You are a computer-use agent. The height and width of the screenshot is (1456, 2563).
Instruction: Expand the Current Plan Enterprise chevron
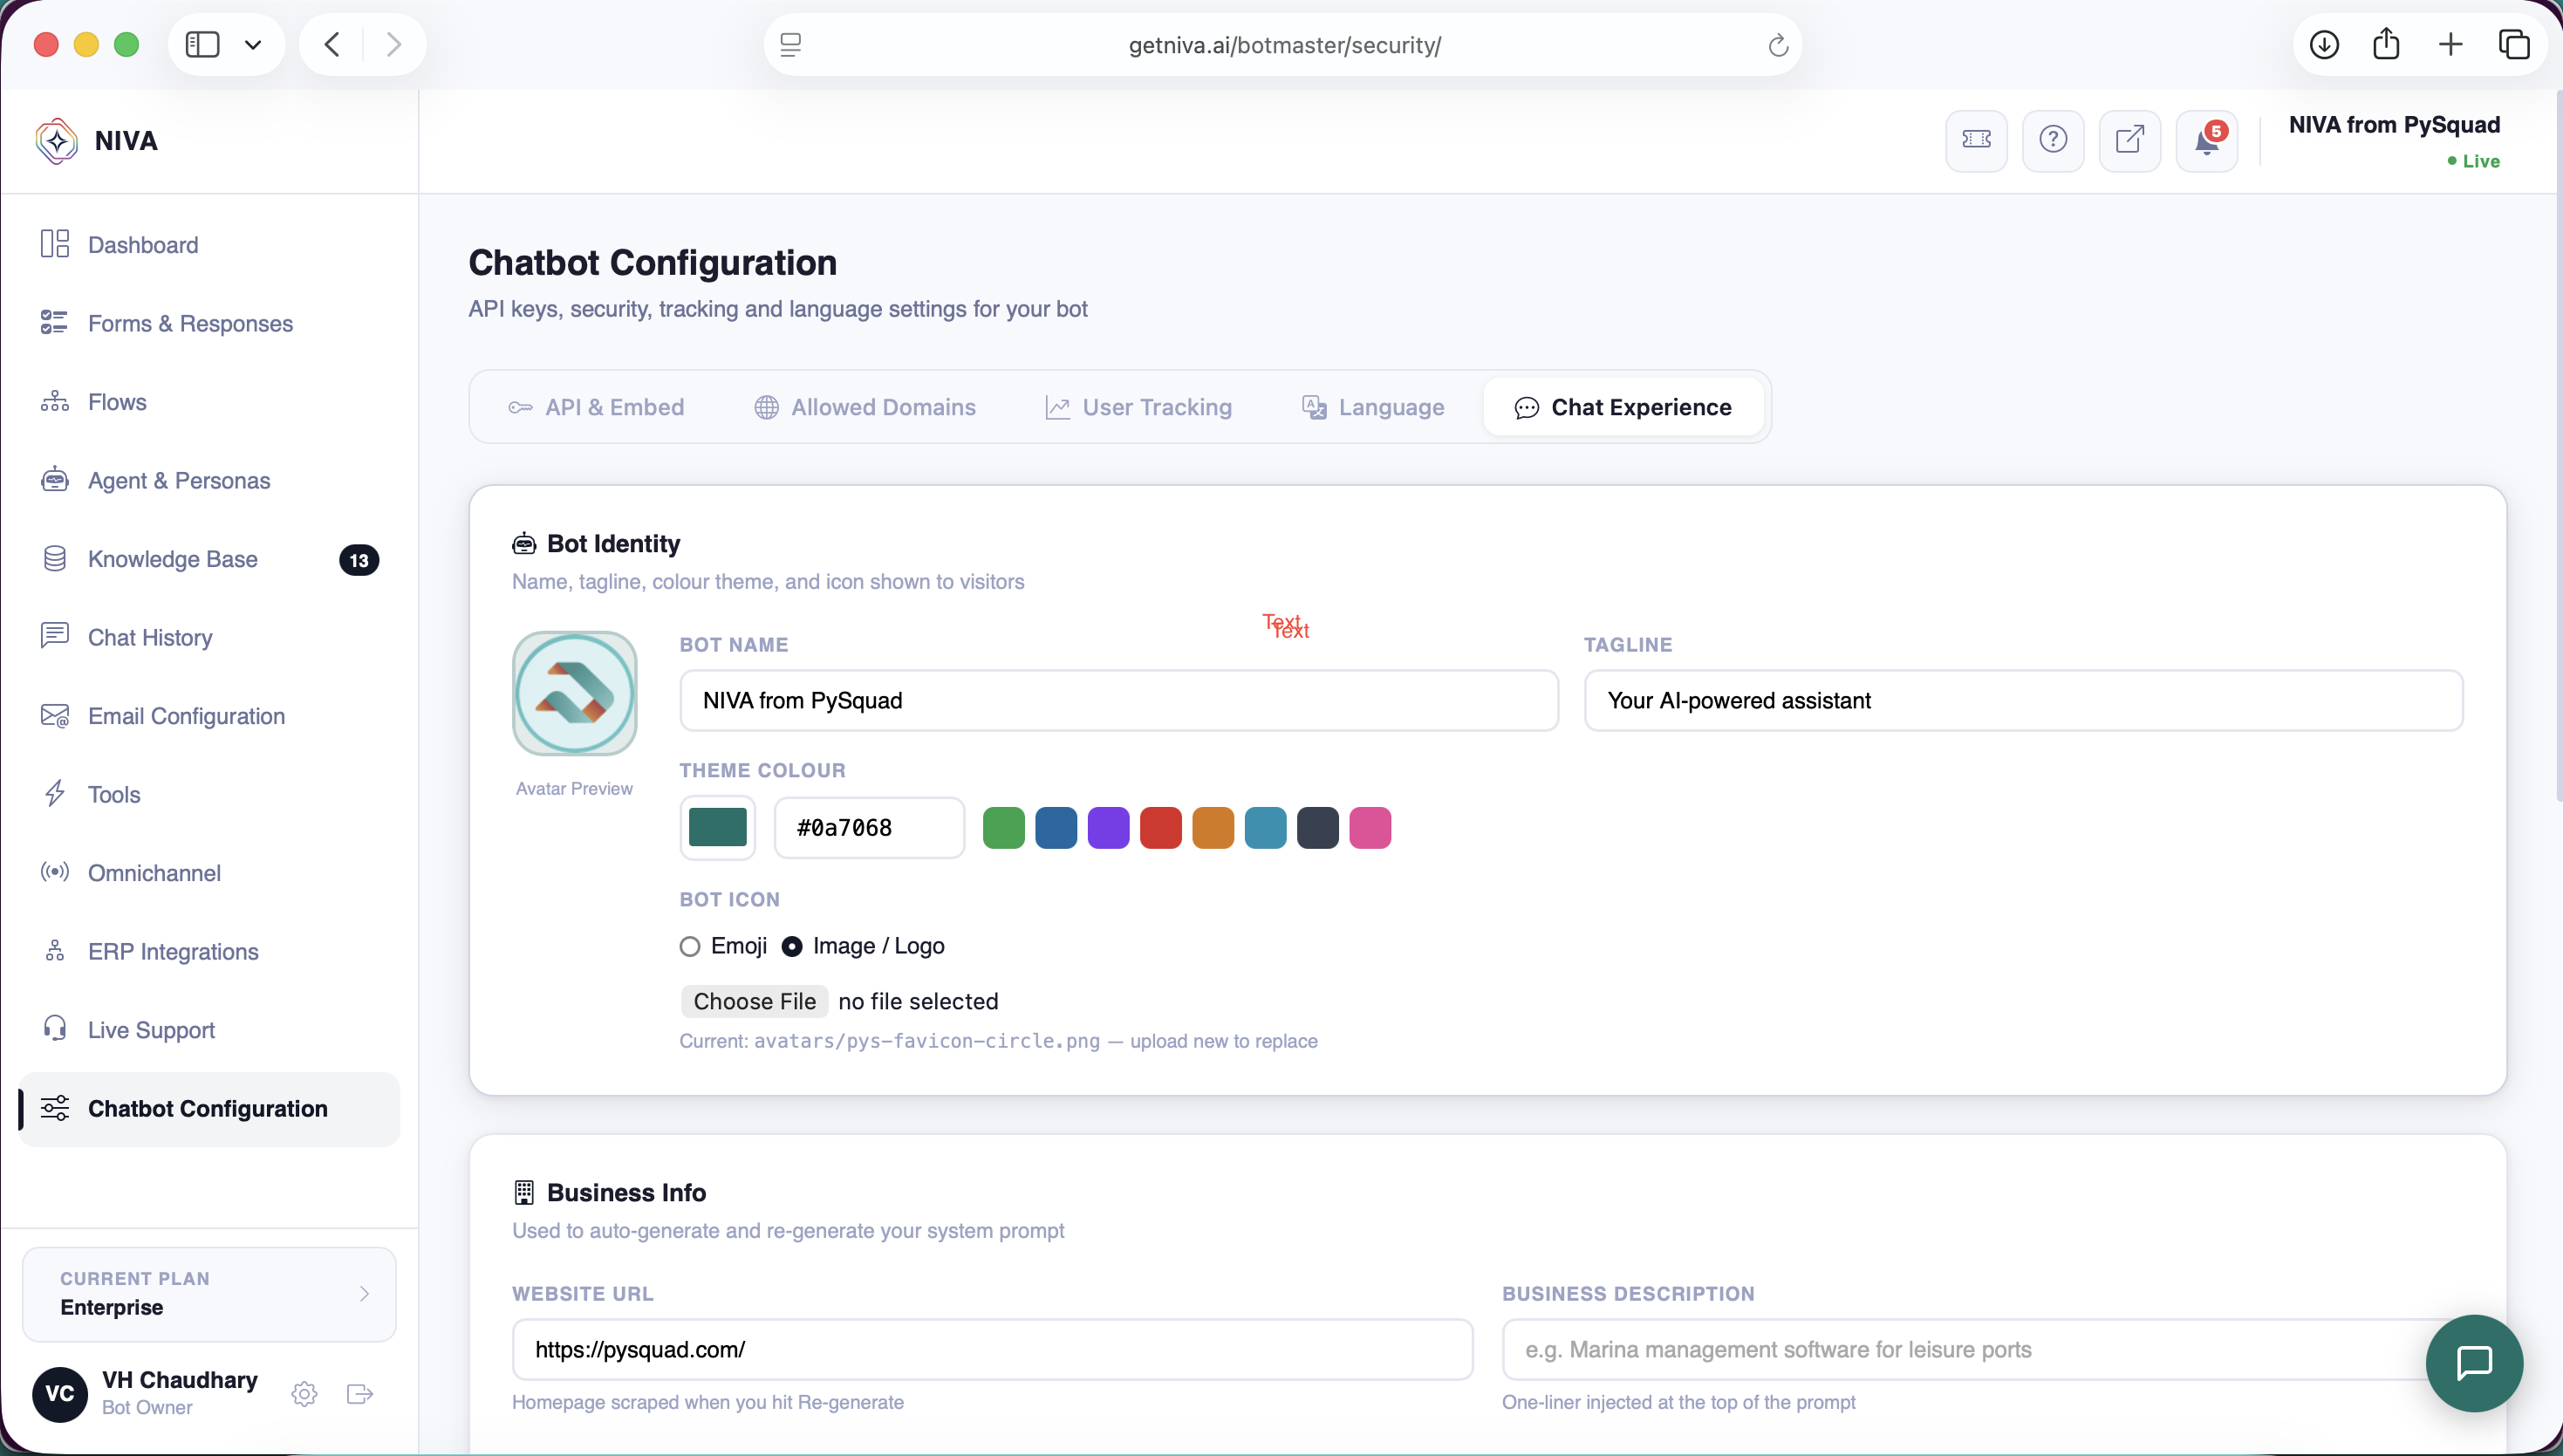tap(364, 1293)
